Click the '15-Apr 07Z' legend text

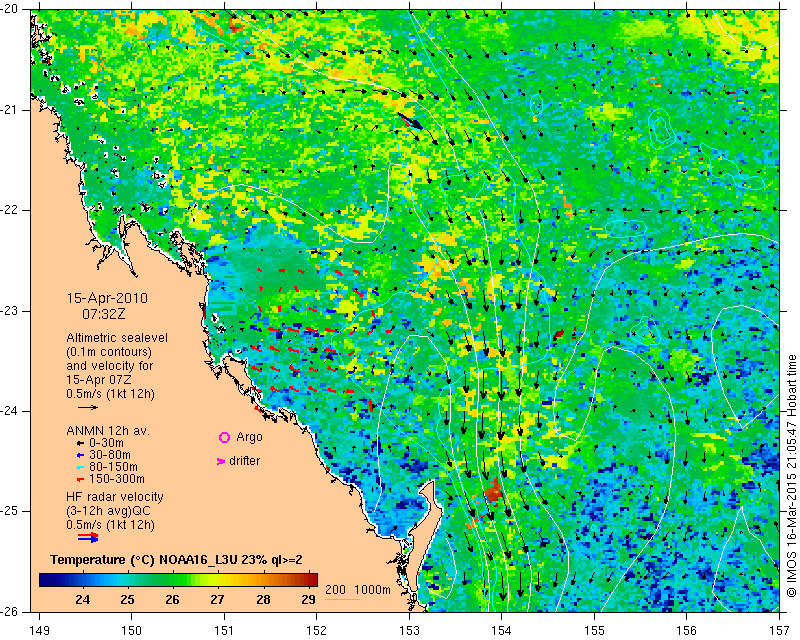tap(99, 380)
